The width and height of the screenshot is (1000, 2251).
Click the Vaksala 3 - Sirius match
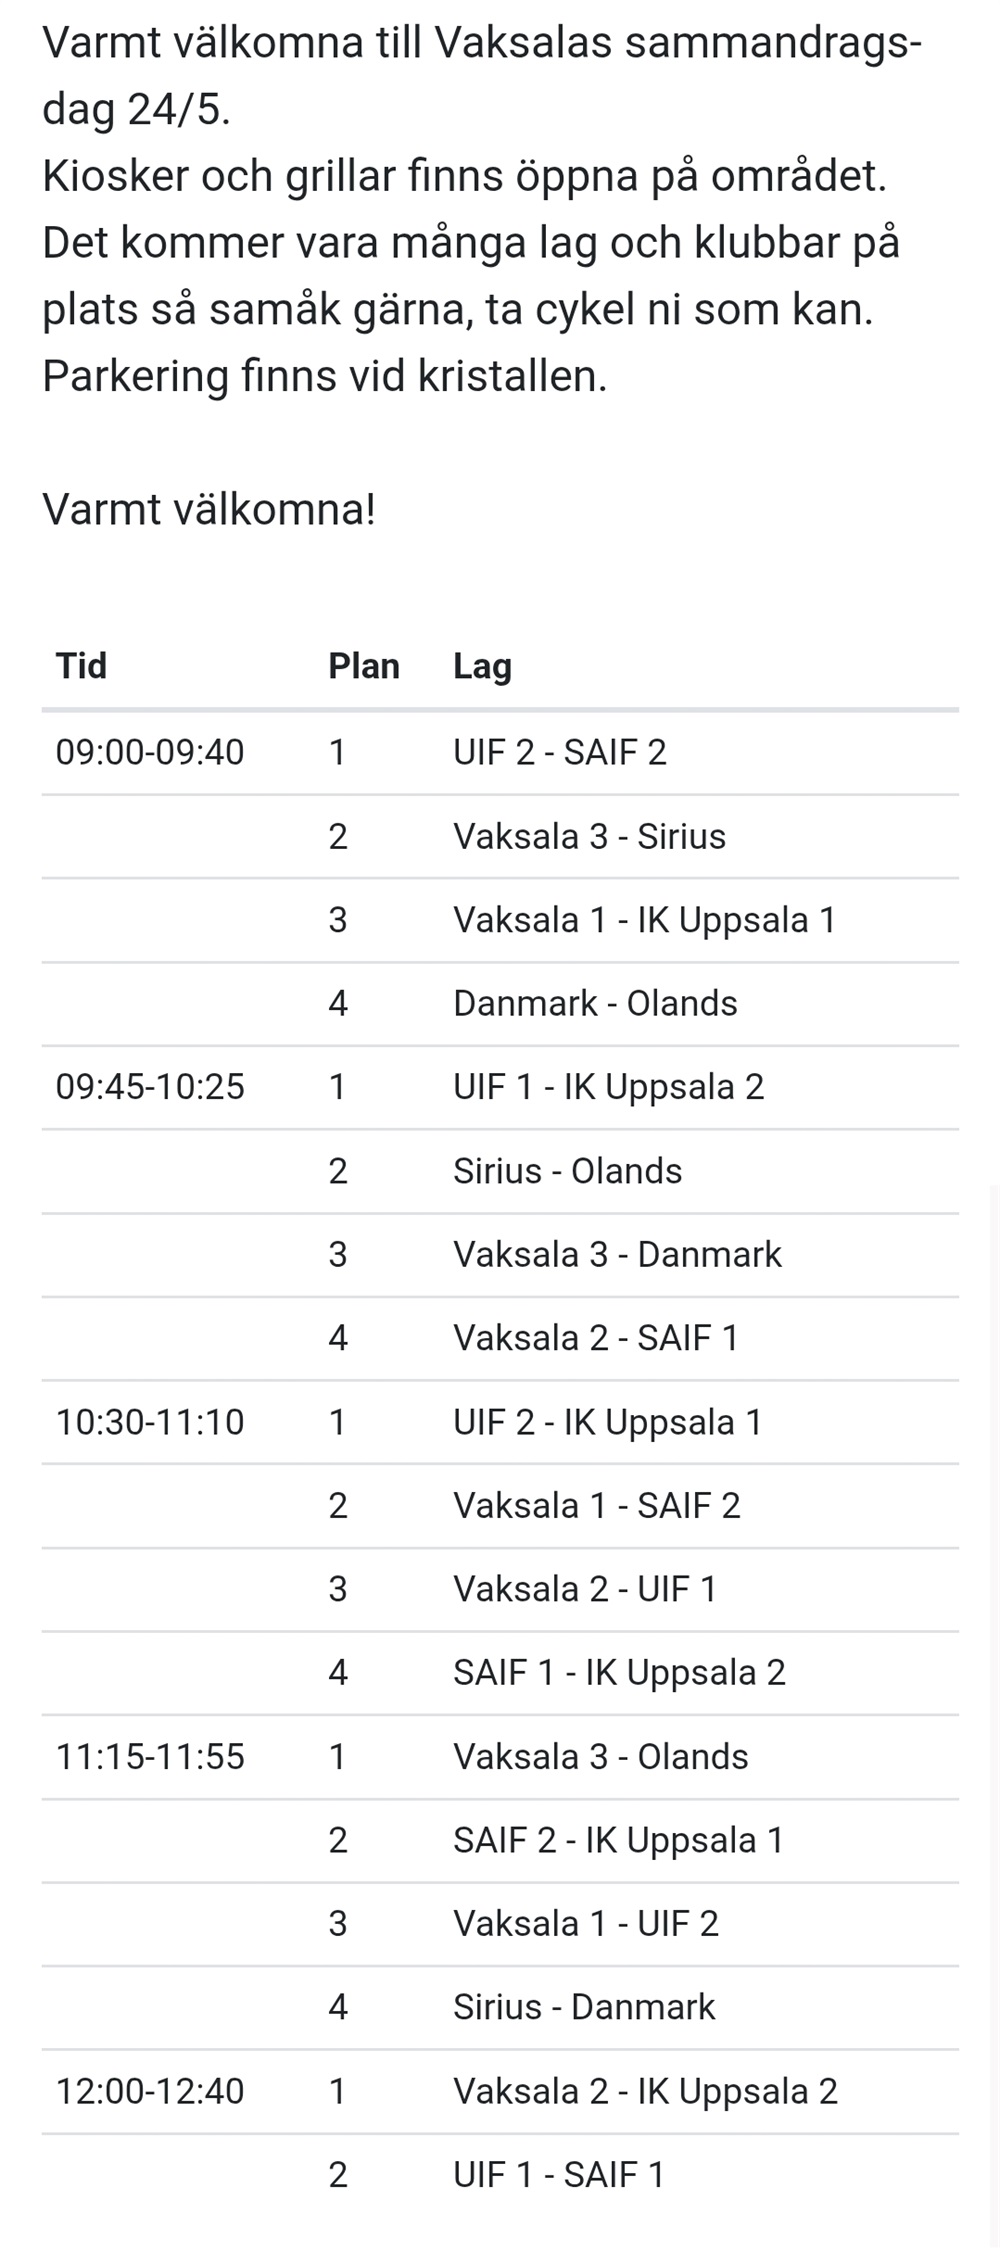590,836
